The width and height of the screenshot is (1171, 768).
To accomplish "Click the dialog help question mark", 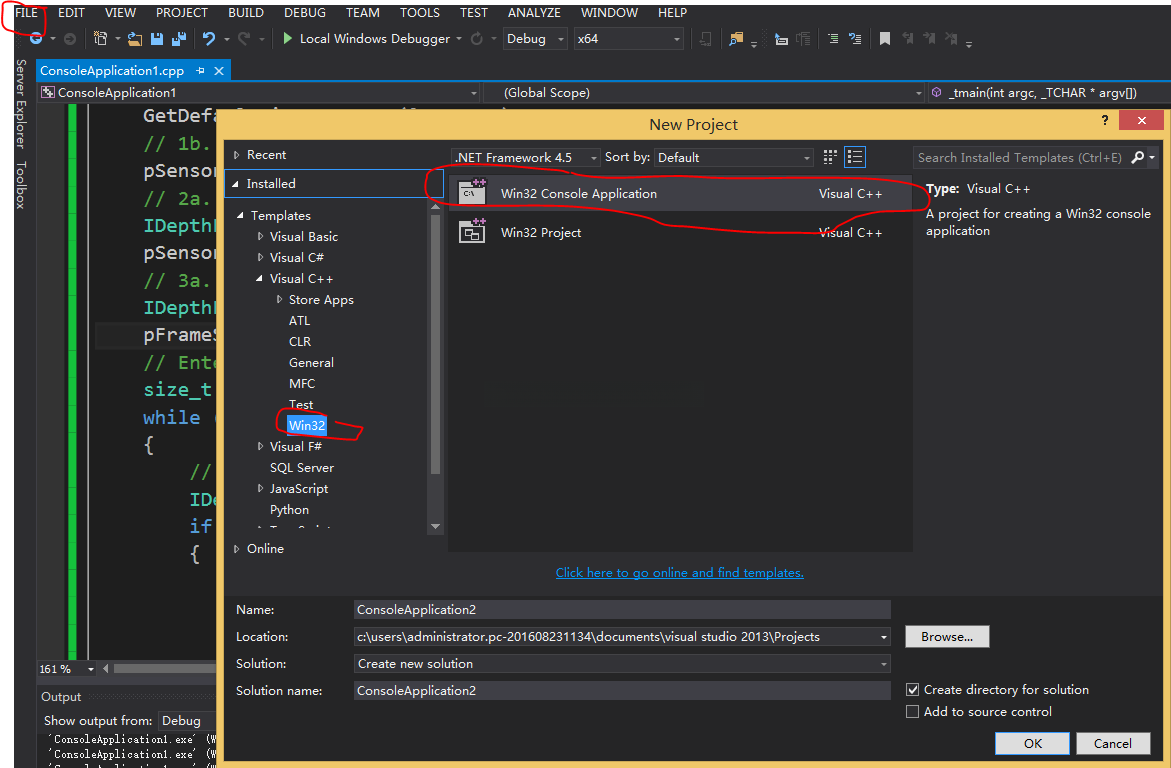I will click(x=1105, y=121).
